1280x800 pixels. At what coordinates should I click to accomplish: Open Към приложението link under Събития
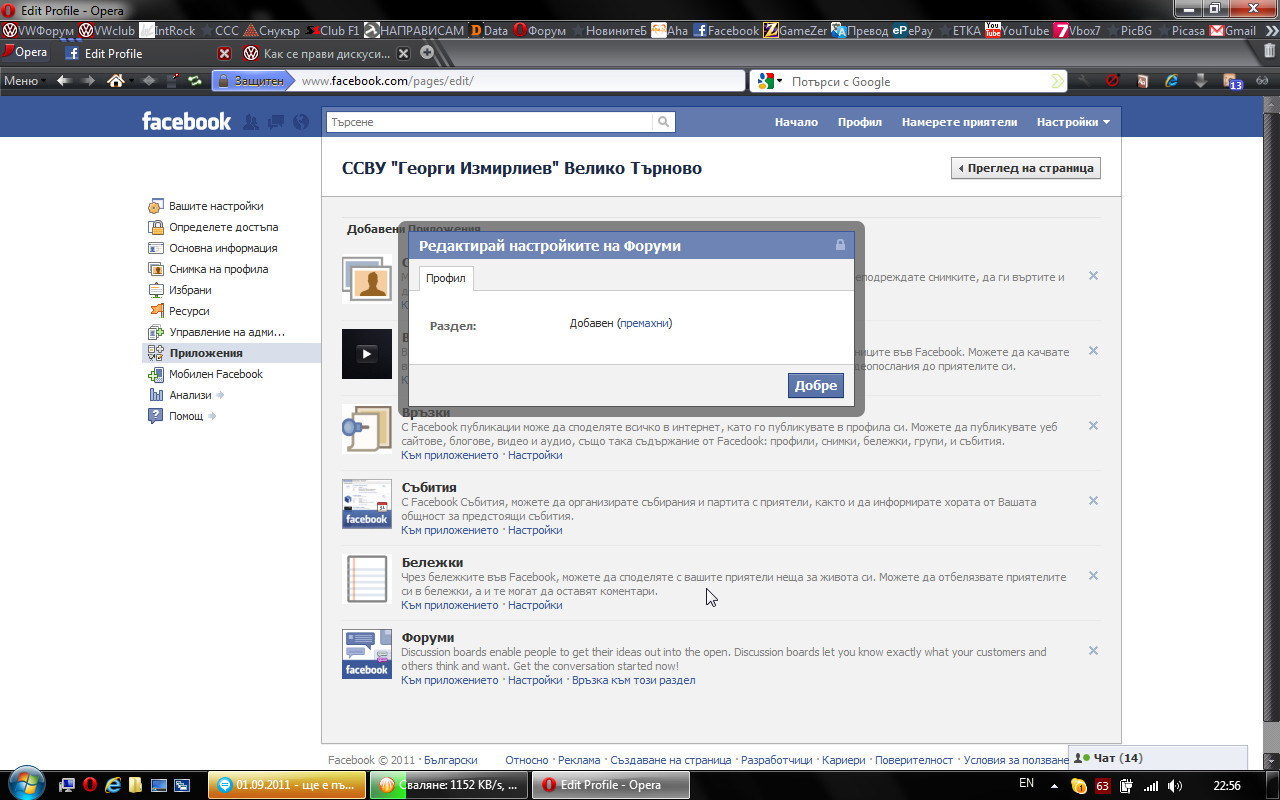pyautogui.click(x=450, y=530)
